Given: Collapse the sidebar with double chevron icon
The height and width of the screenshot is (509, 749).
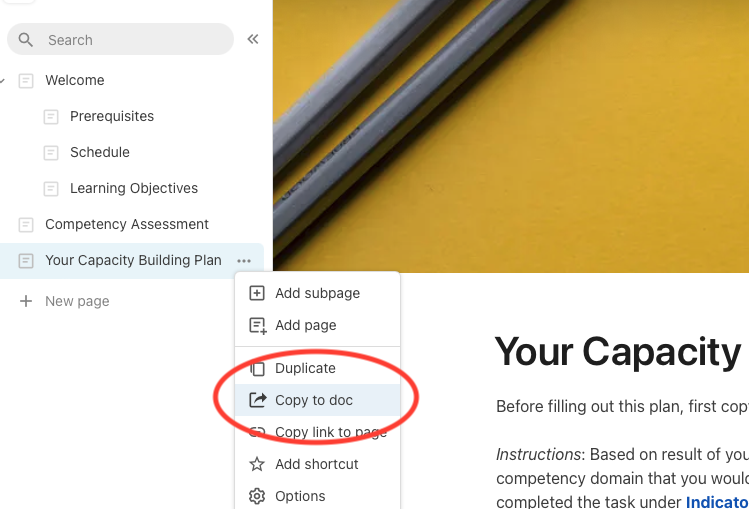Looking at the screenshot, I should point(253,40).
